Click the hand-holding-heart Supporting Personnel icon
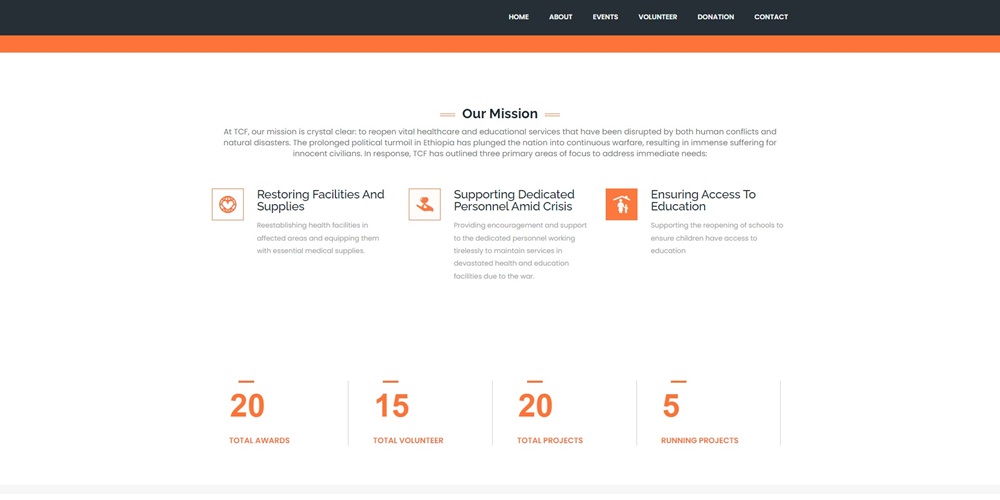Viewport: 1000px width, 500px height. click(x=425, y=204)
